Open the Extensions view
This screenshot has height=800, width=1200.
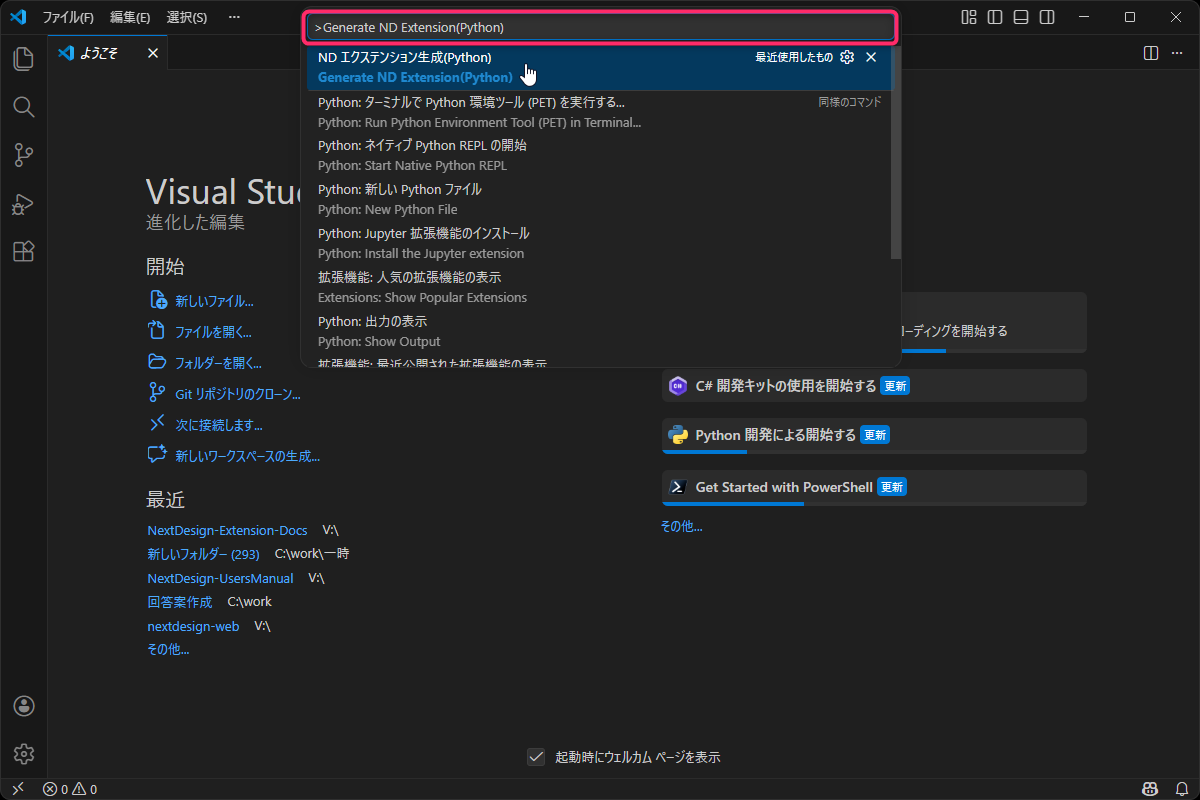[23, 251]
